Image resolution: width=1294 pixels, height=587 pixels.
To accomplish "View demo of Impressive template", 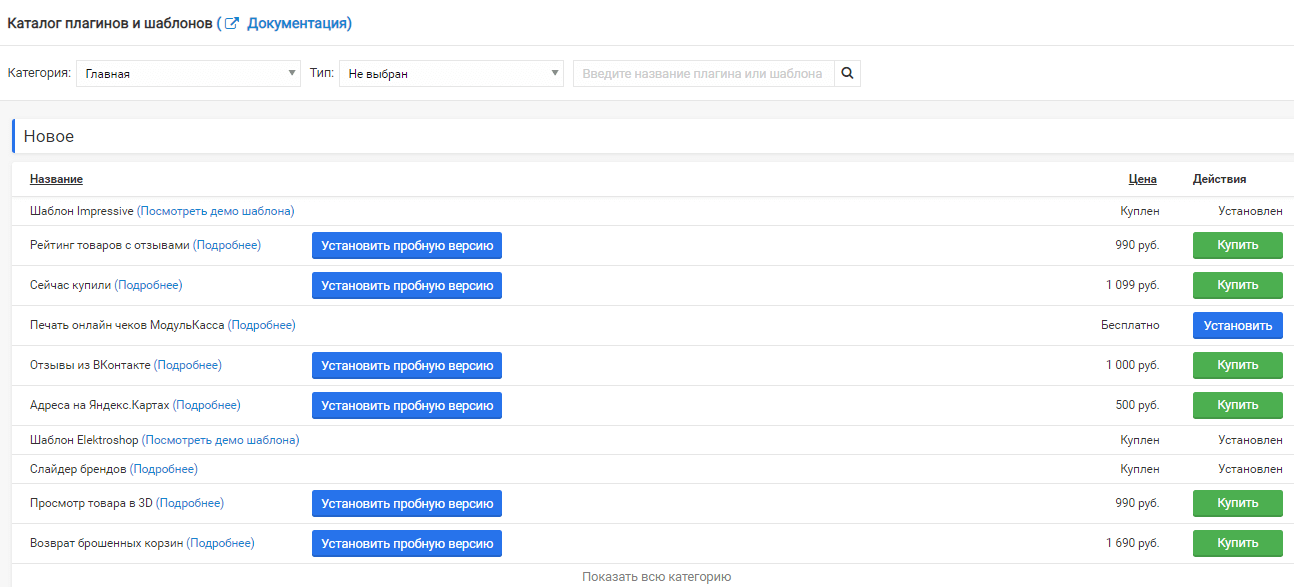I will [x=215, y=211].
